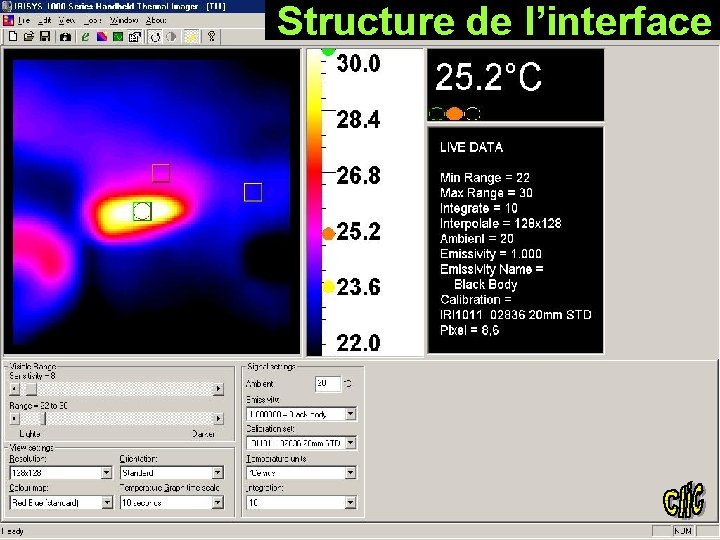Click the Sensitivity slider thumb
720x540 pixels.
[31, 389]
